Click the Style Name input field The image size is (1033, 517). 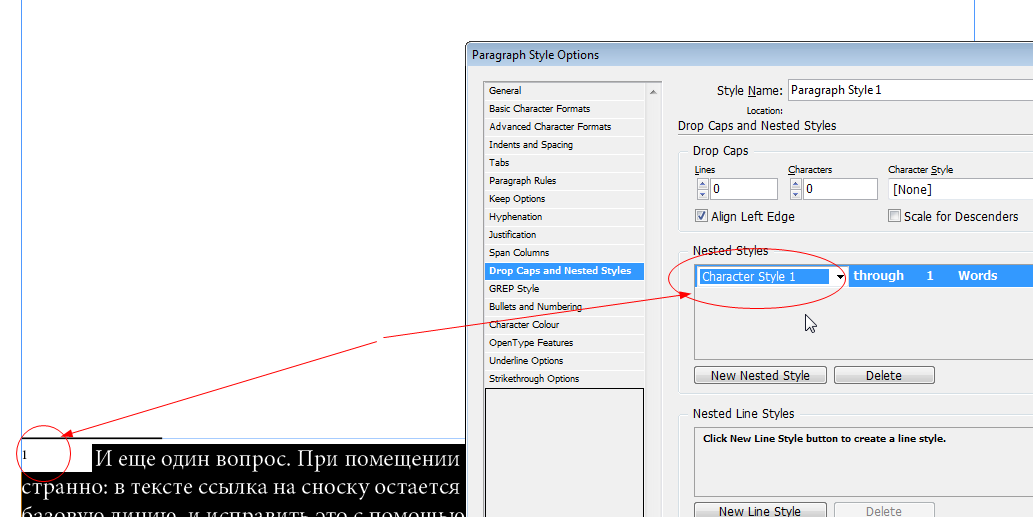(910, 90)
